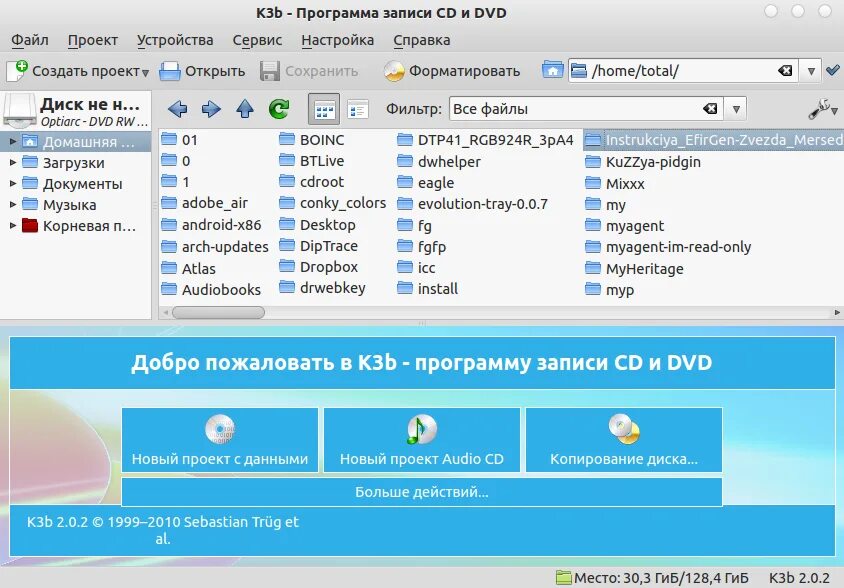The image size is (844, 588).
Task: Select the myagent-im-read-only folder
Action: tap(668, 247)
